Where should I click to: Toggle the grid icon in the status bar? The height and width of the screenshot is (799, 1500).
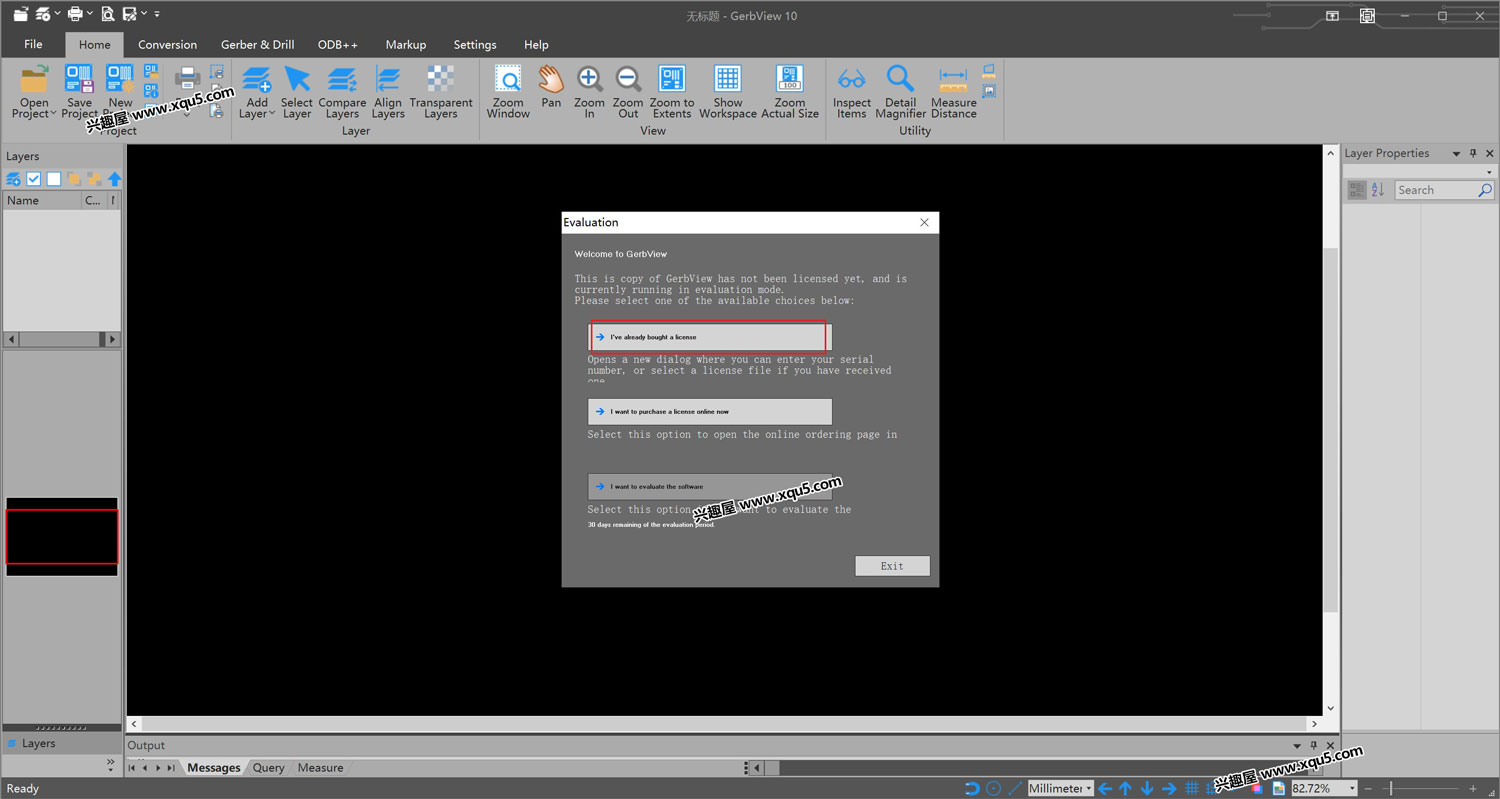pyautogui.click(x=1192, y=788)
